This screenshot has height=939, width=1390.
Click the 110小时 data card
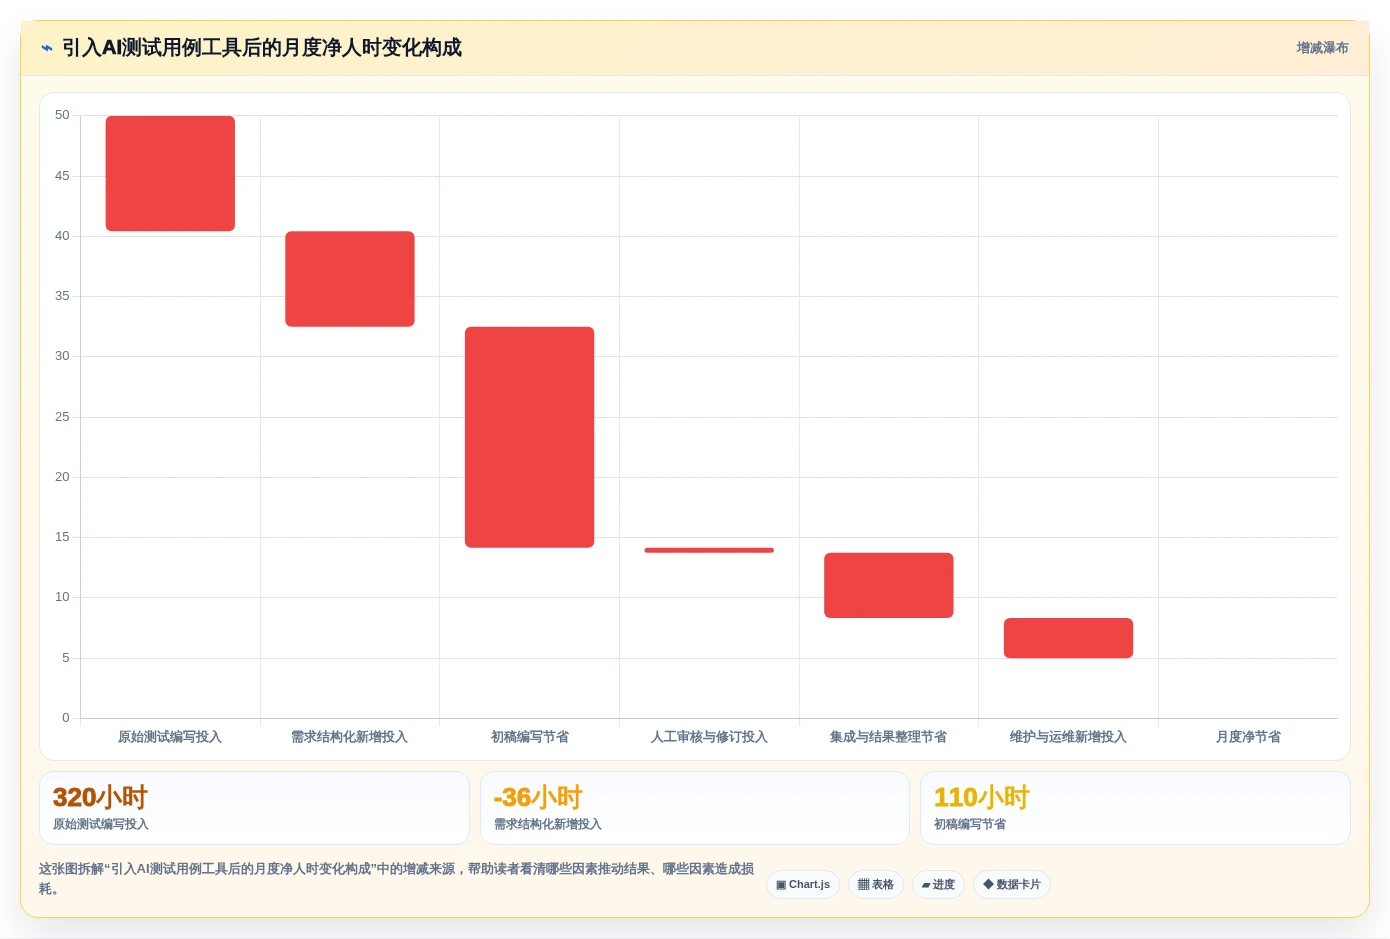[1135, 808]
